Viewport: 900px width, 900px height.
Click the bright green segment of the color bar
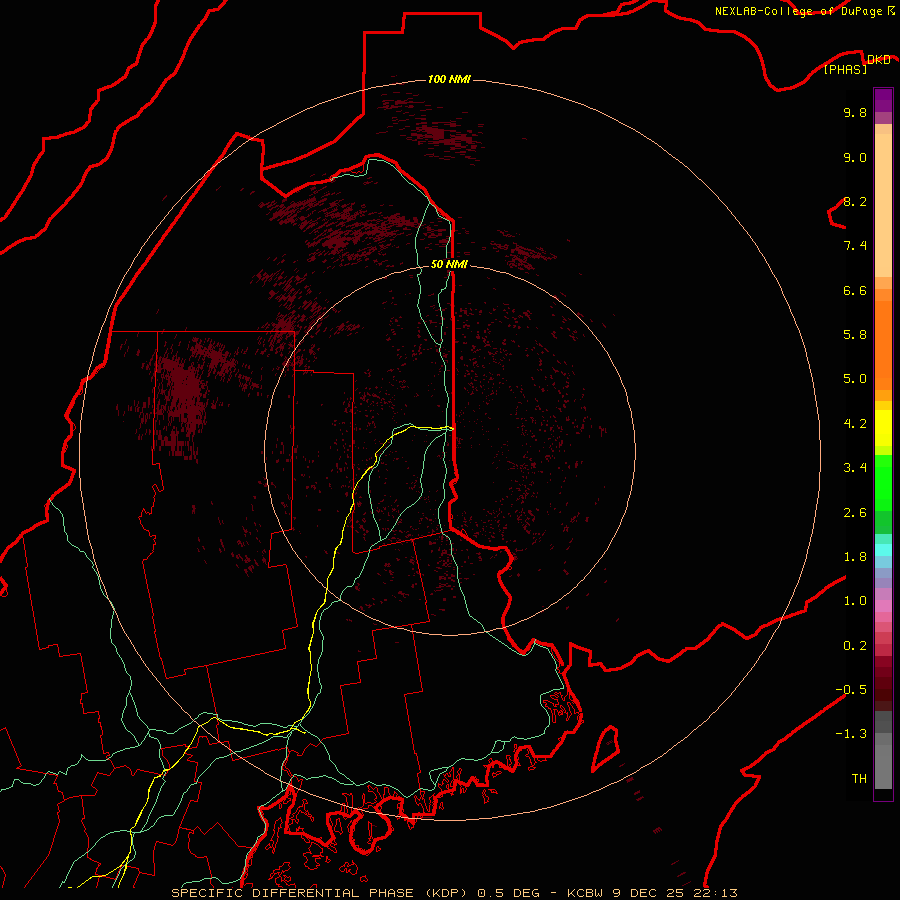(x=883, y=484)
